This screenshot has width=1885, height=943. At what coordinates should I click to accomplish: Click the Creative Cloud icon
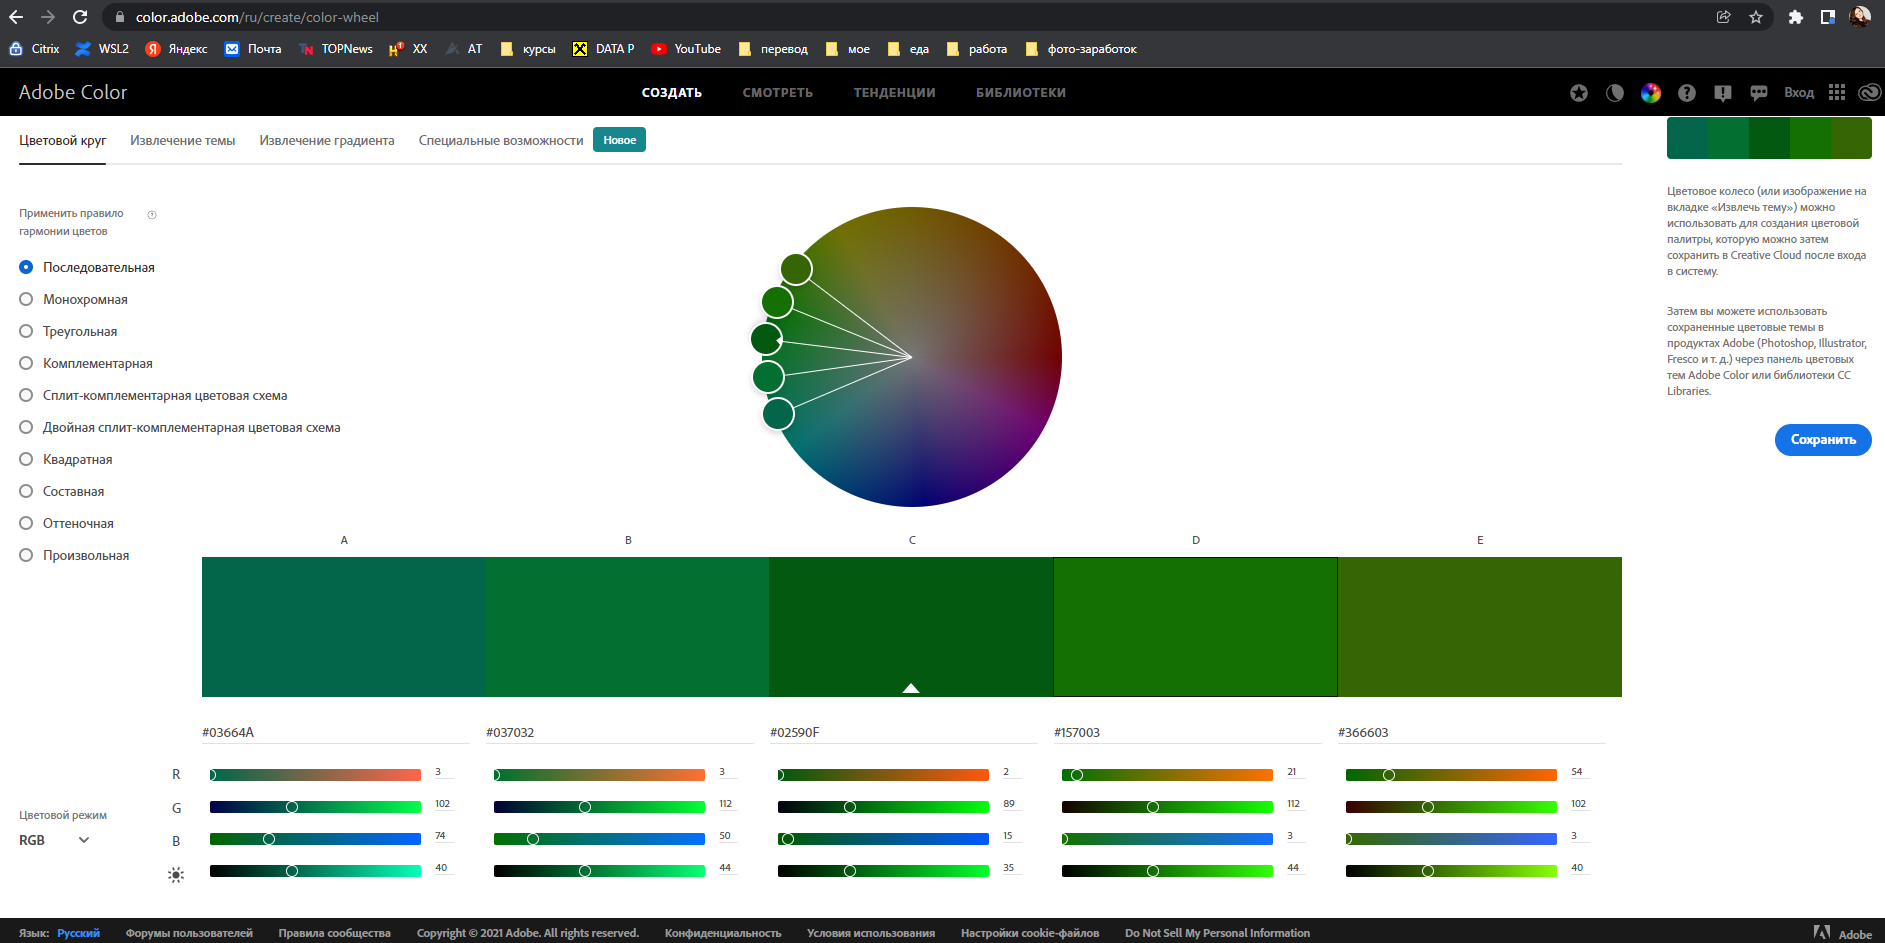pyautogui.click(x=1869, y=92)
